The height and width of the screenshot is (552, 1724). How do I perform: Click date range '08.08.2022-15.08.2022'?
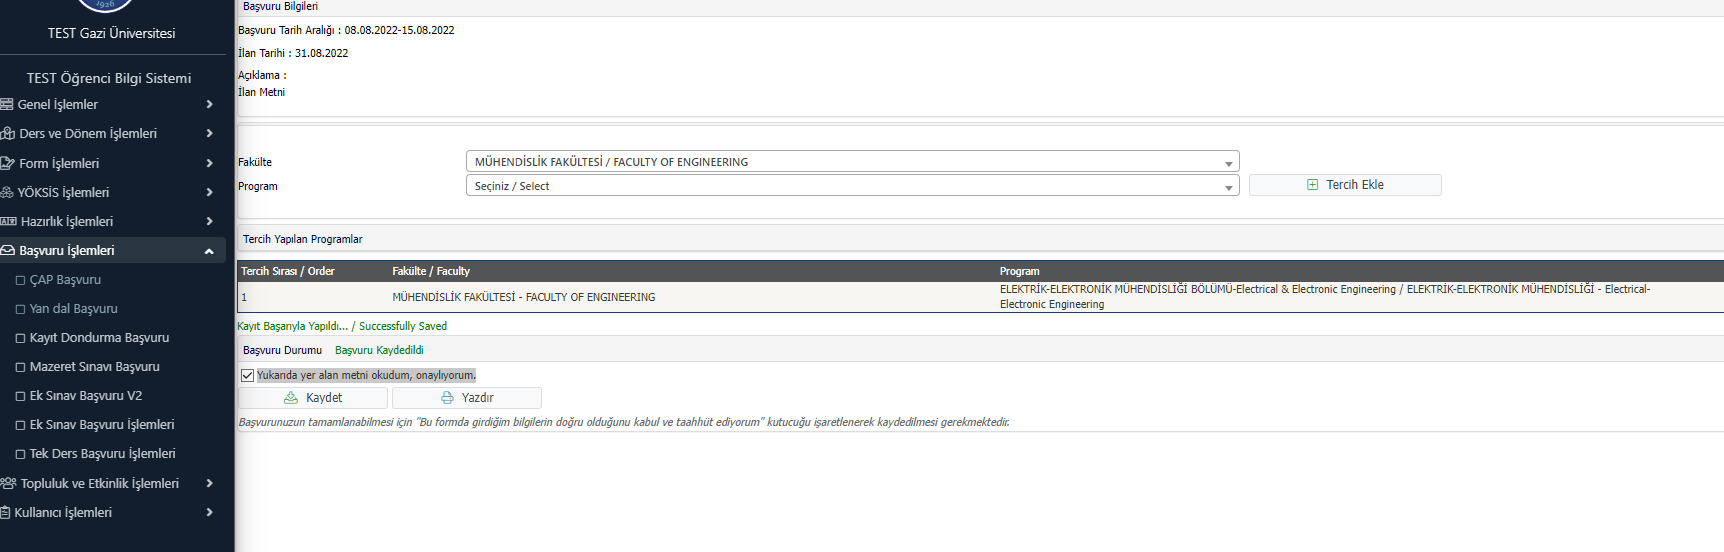click(399, 30)
